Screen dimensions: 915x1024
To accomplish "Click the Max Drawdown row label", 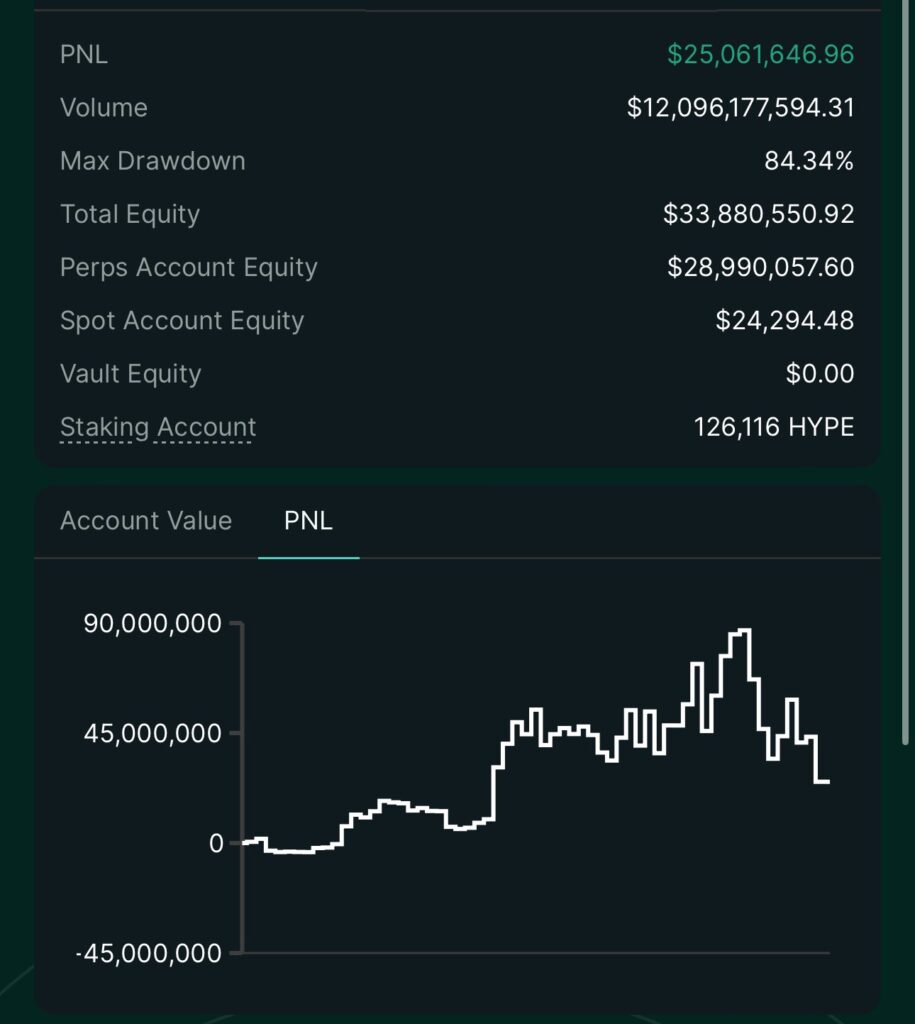I will (153, 161).
